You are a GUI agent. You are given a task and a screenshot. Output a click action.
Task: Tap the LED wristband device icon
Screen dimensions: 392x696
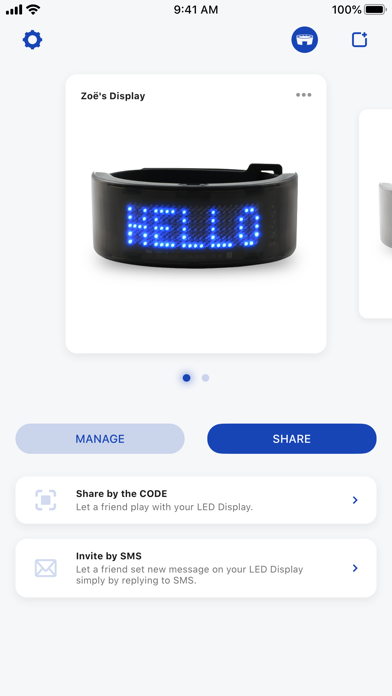(x=305, y=40)
